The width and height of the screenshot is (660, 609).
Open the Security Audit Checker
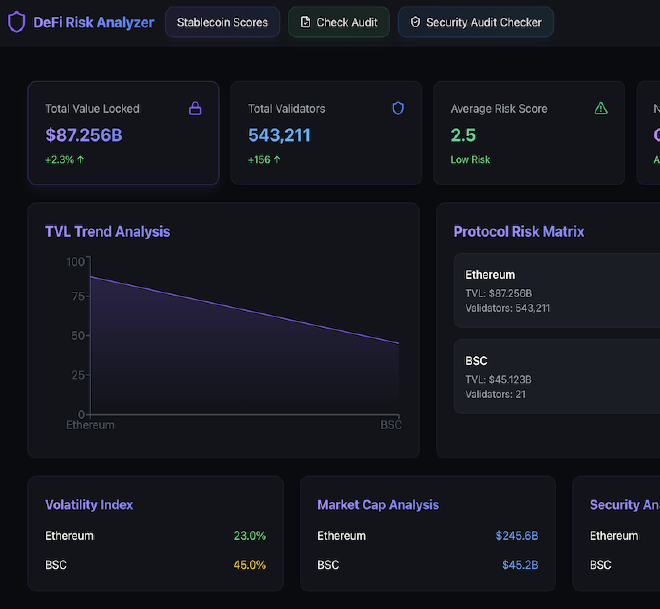[x=476, y=22]
